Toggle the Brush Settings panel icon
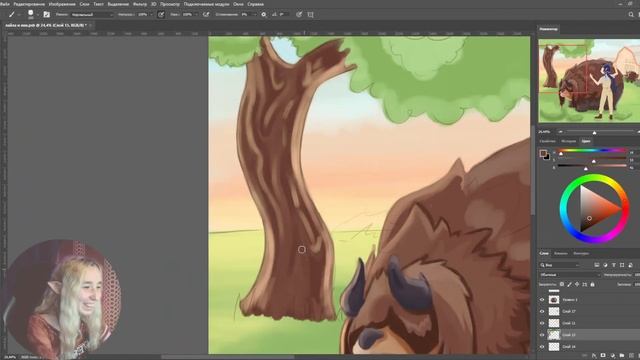 point(47,14)
